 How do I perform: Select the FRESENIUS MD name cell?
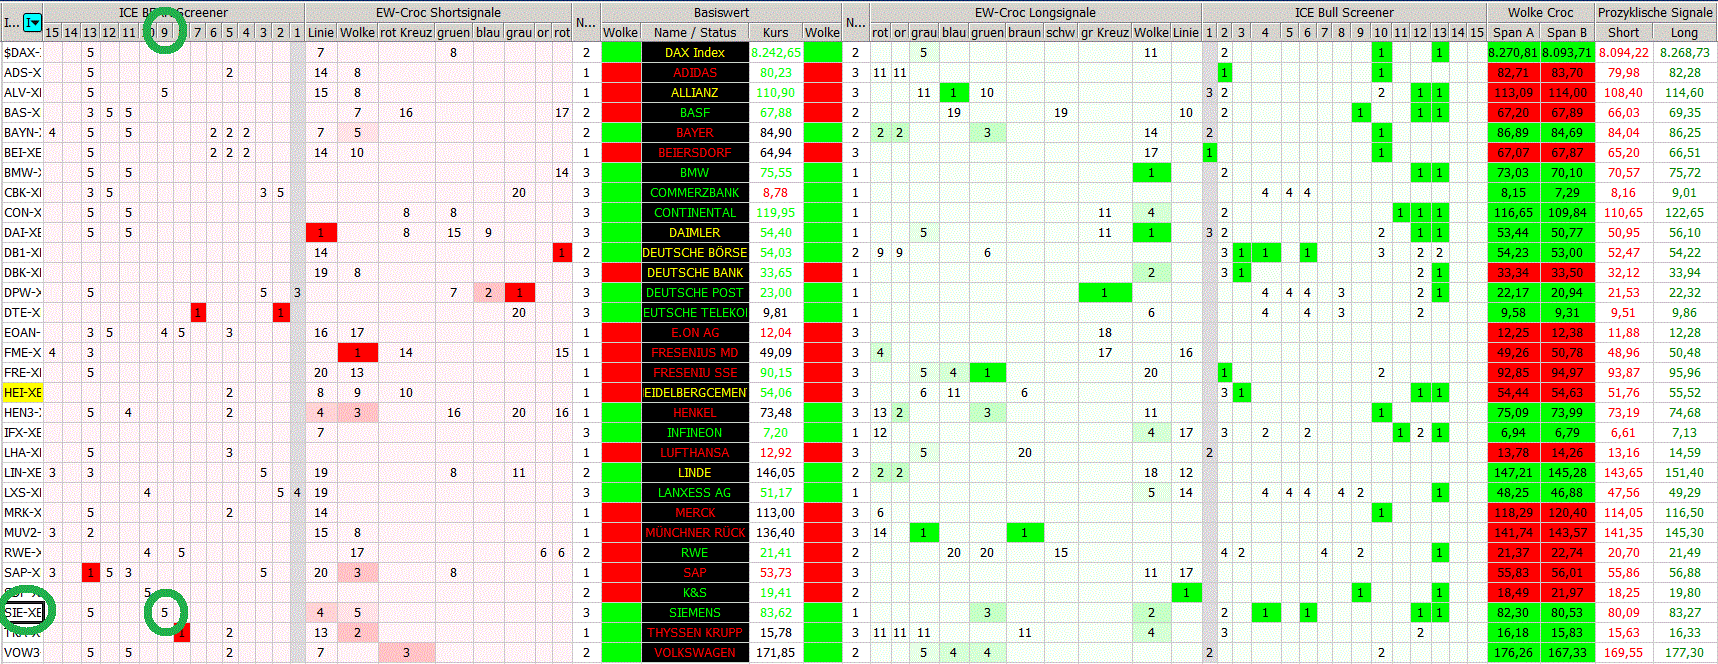[x=695, y=352]
